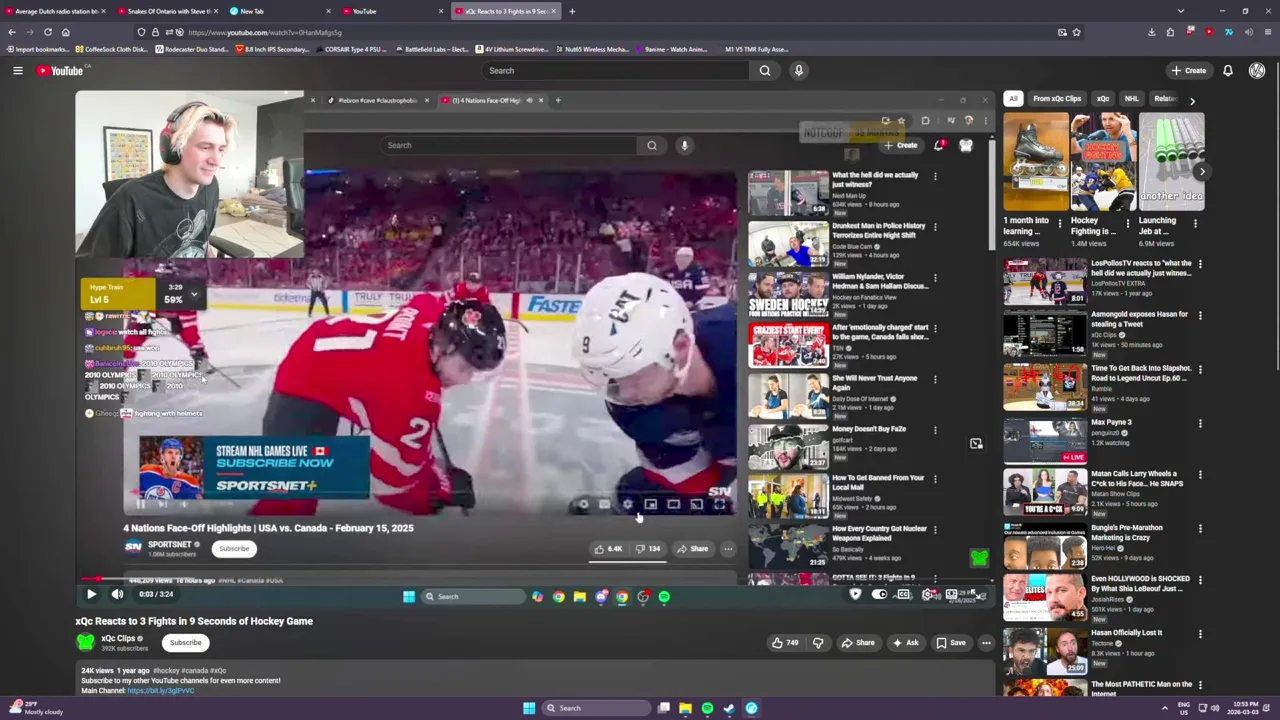Bookmark this page with star icon
The image size is (1280, 720).
pos(1076,32)
